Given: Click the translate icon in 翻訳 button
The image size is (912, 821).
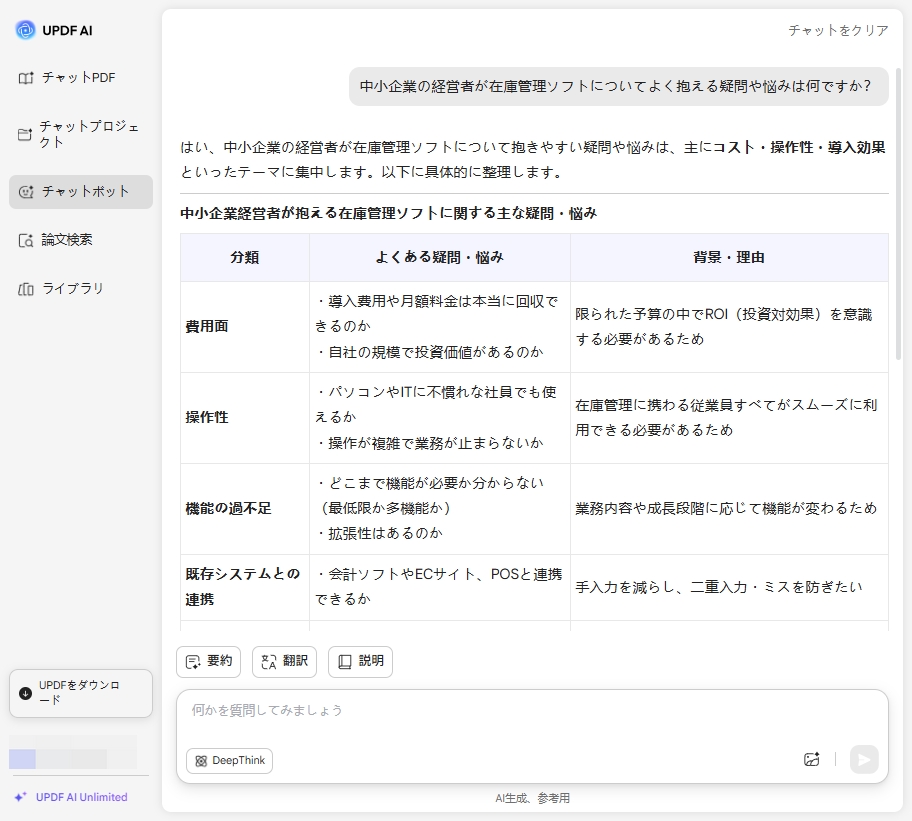Looking at the screenshot, I should click(x=269, y=662).
